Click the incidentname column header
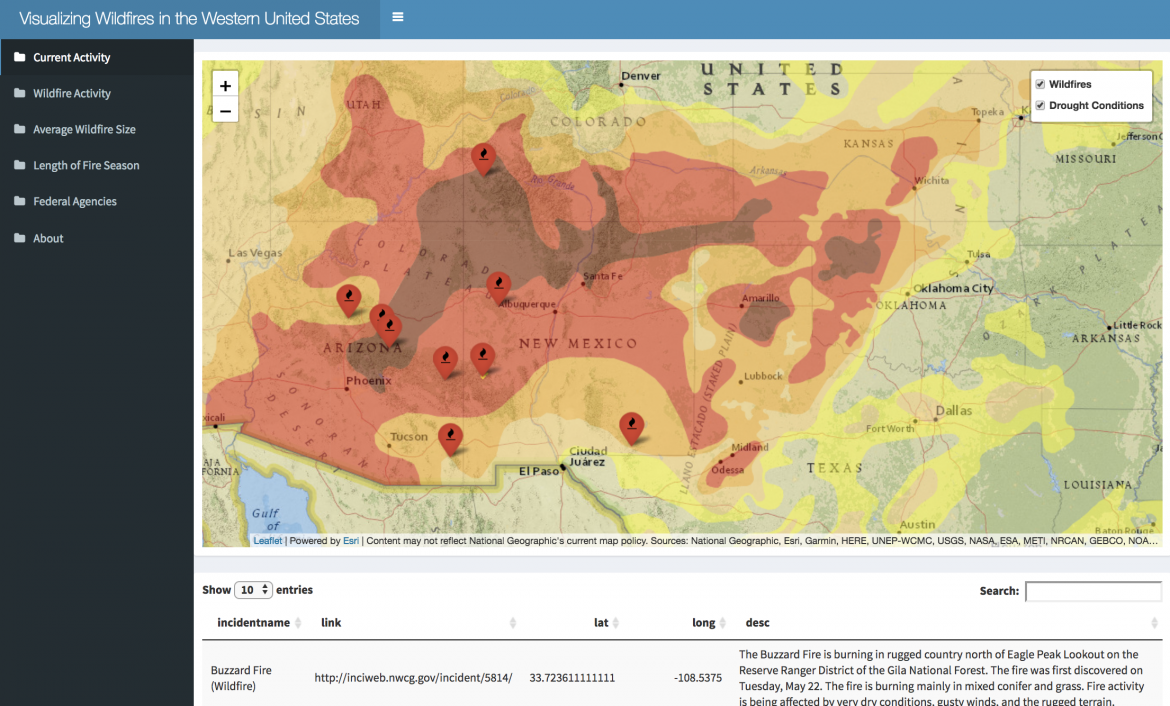This screenshot has height=706, width=1170. [254, 622]
